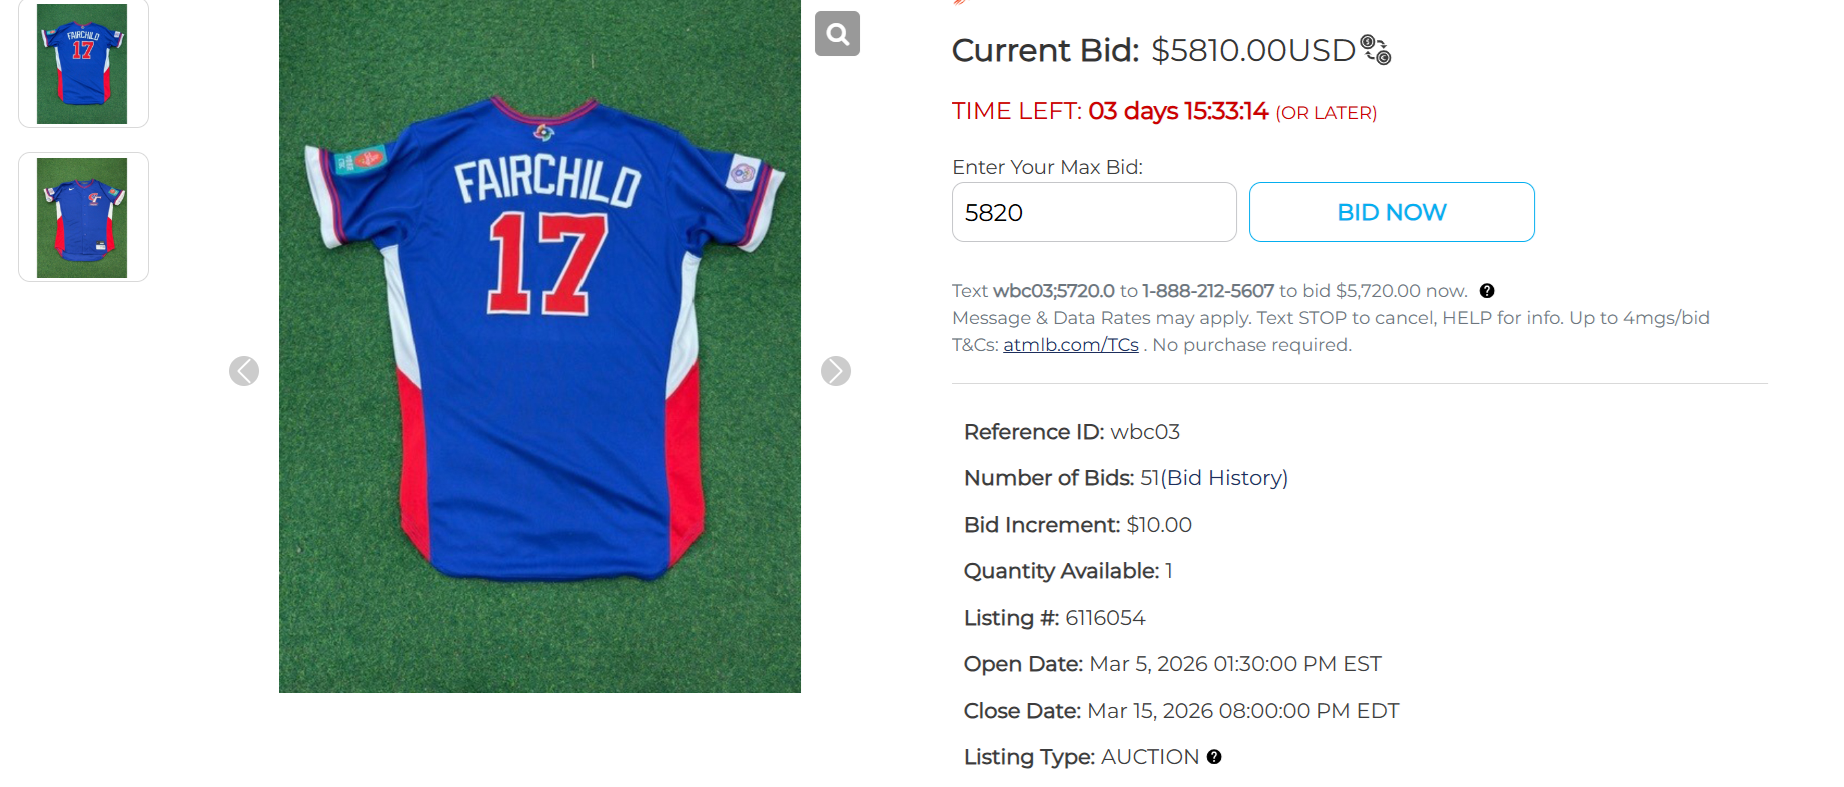Click the red time left countdown

point(1178,111)
